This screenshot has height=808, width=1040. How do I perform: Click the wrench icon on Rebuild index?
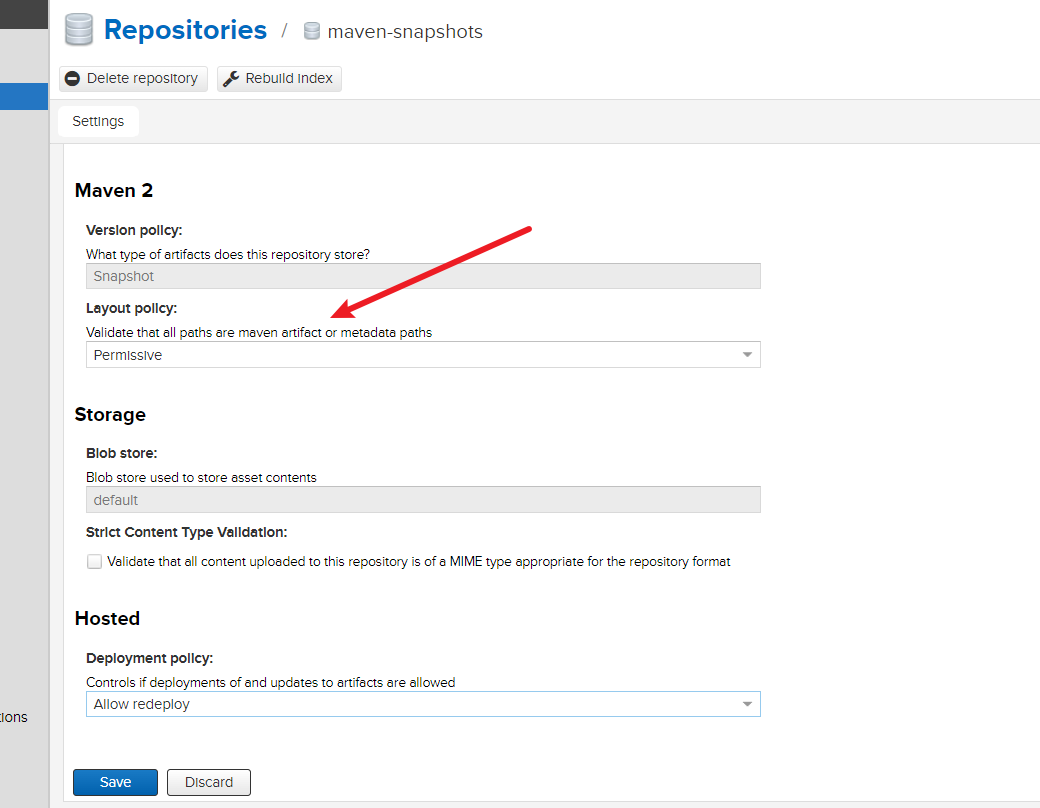231,79
